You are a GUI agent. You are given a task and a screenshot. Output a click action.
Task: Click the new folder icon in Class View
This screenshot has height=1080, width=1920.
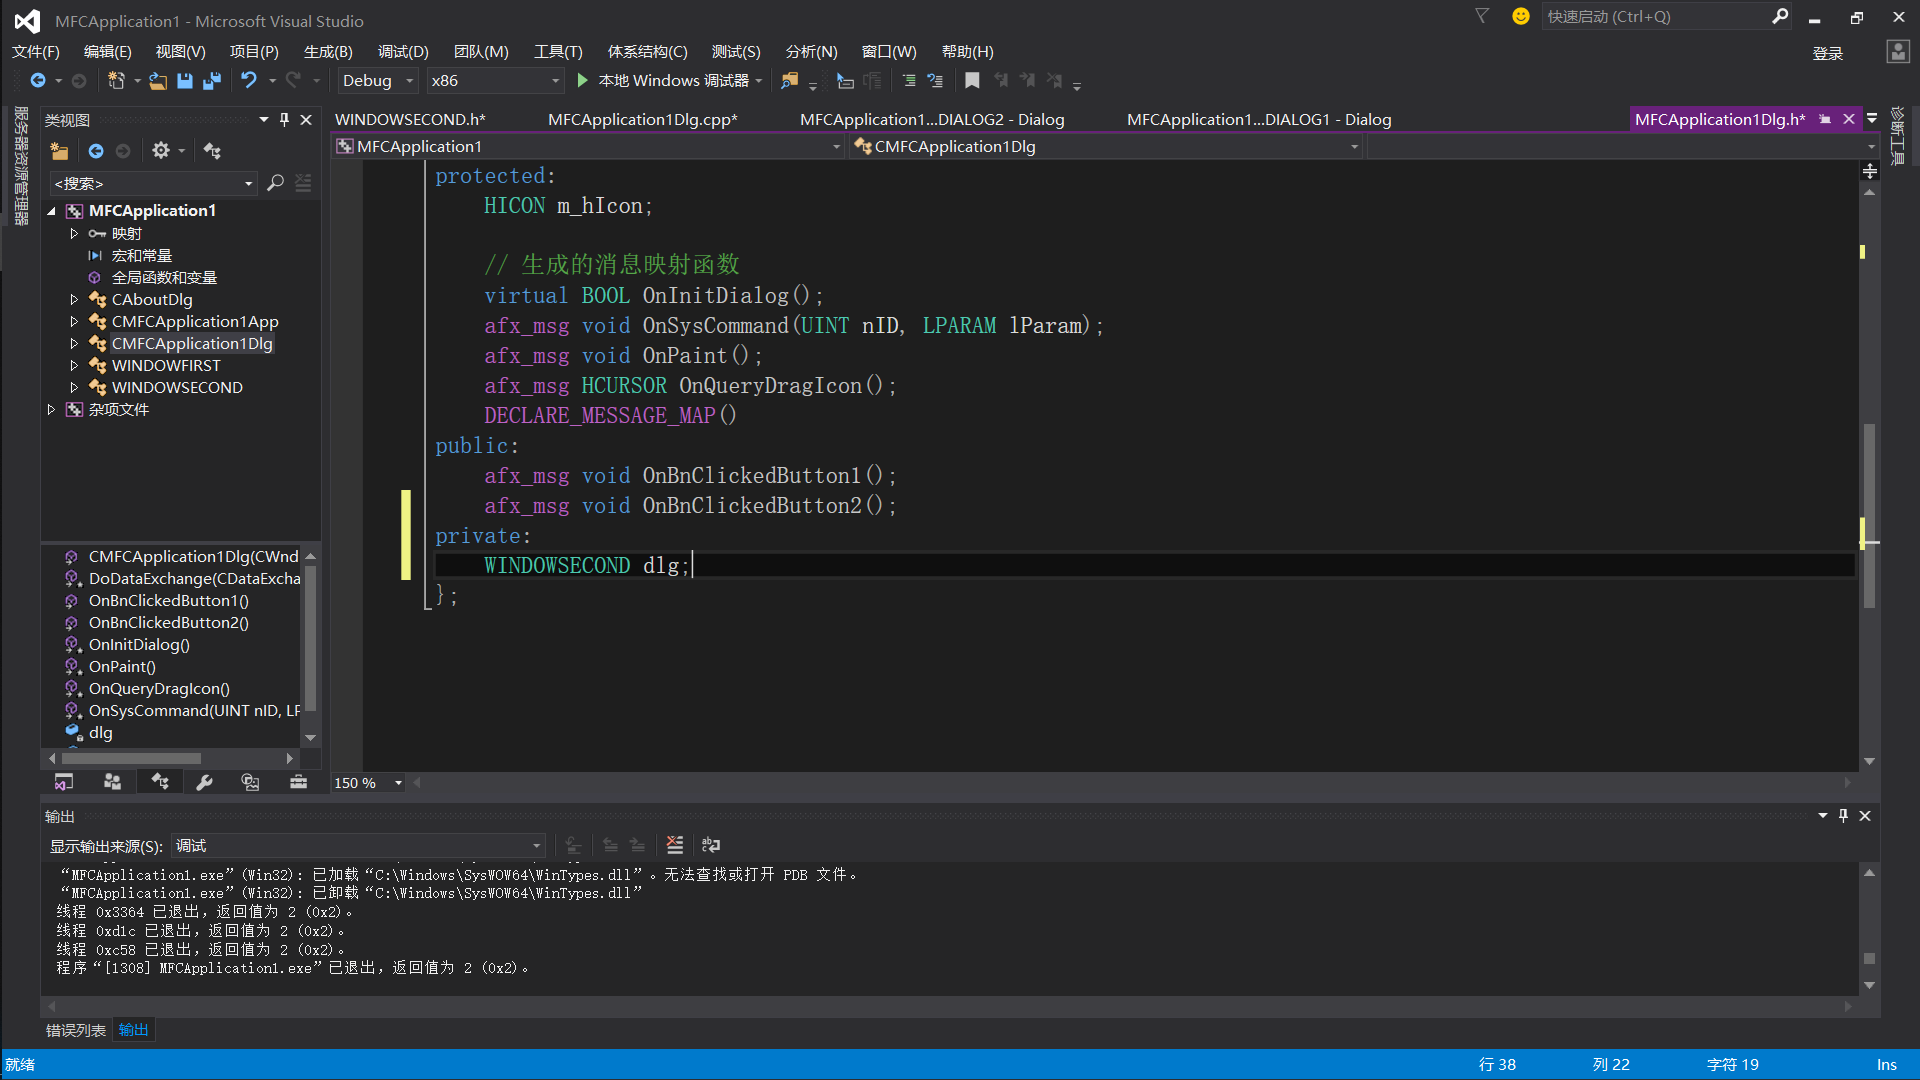[x=60, y=151]
